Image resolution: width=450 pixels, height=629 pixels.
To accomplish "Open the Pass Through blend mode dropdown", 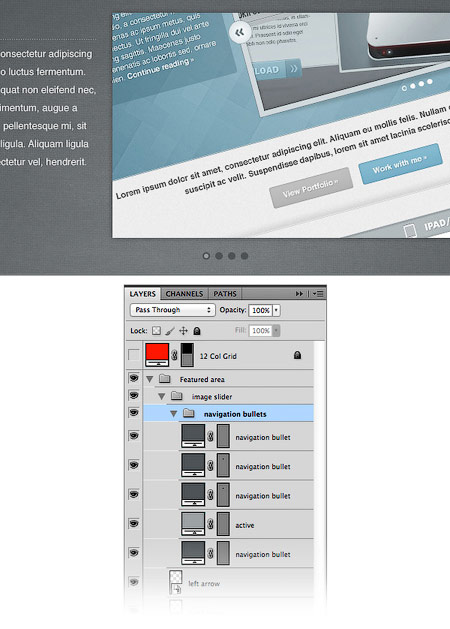I will [173, 310].
